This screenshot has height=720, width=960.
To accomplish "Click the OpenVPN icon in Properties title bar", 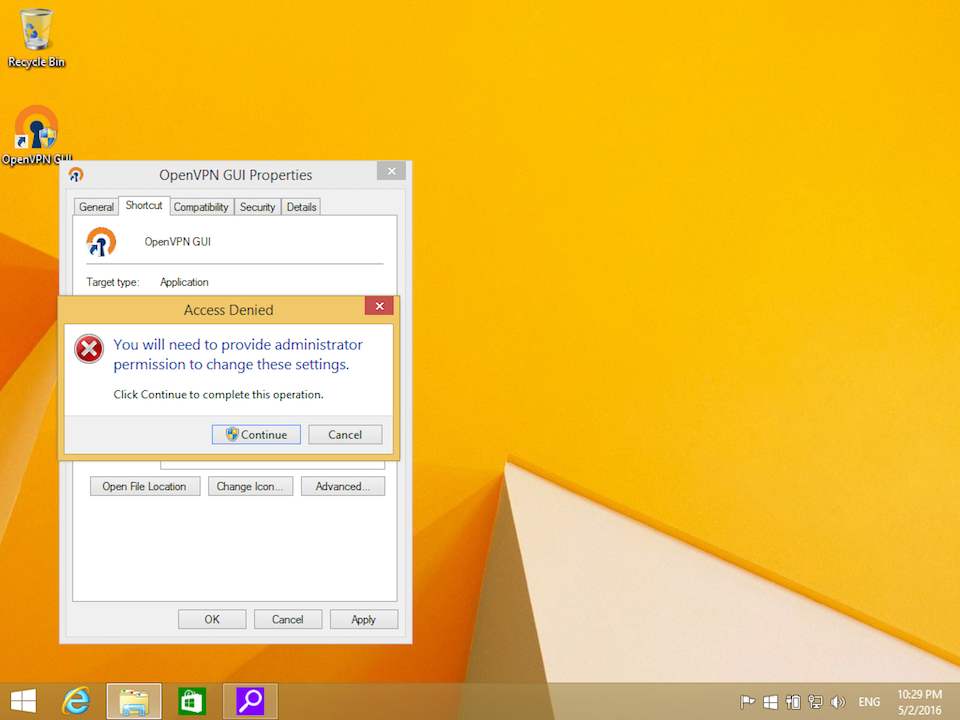I will [76, 175].
